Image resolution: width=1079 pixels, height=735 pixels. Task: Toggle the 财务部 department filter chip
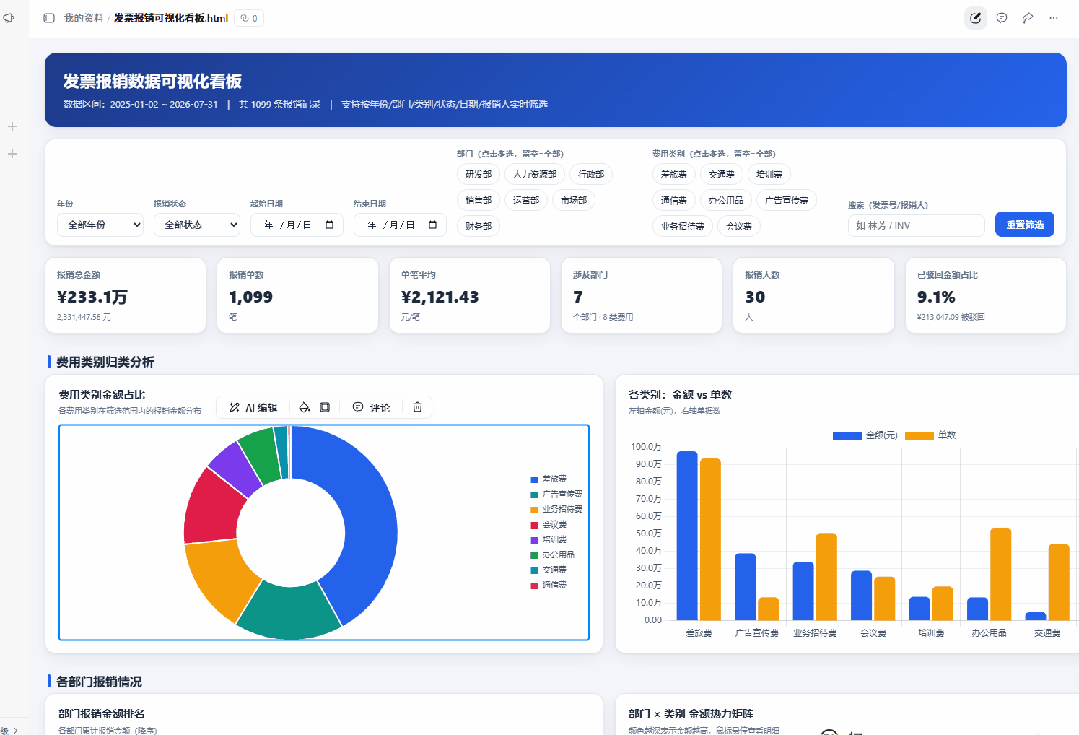pos(478,226)
